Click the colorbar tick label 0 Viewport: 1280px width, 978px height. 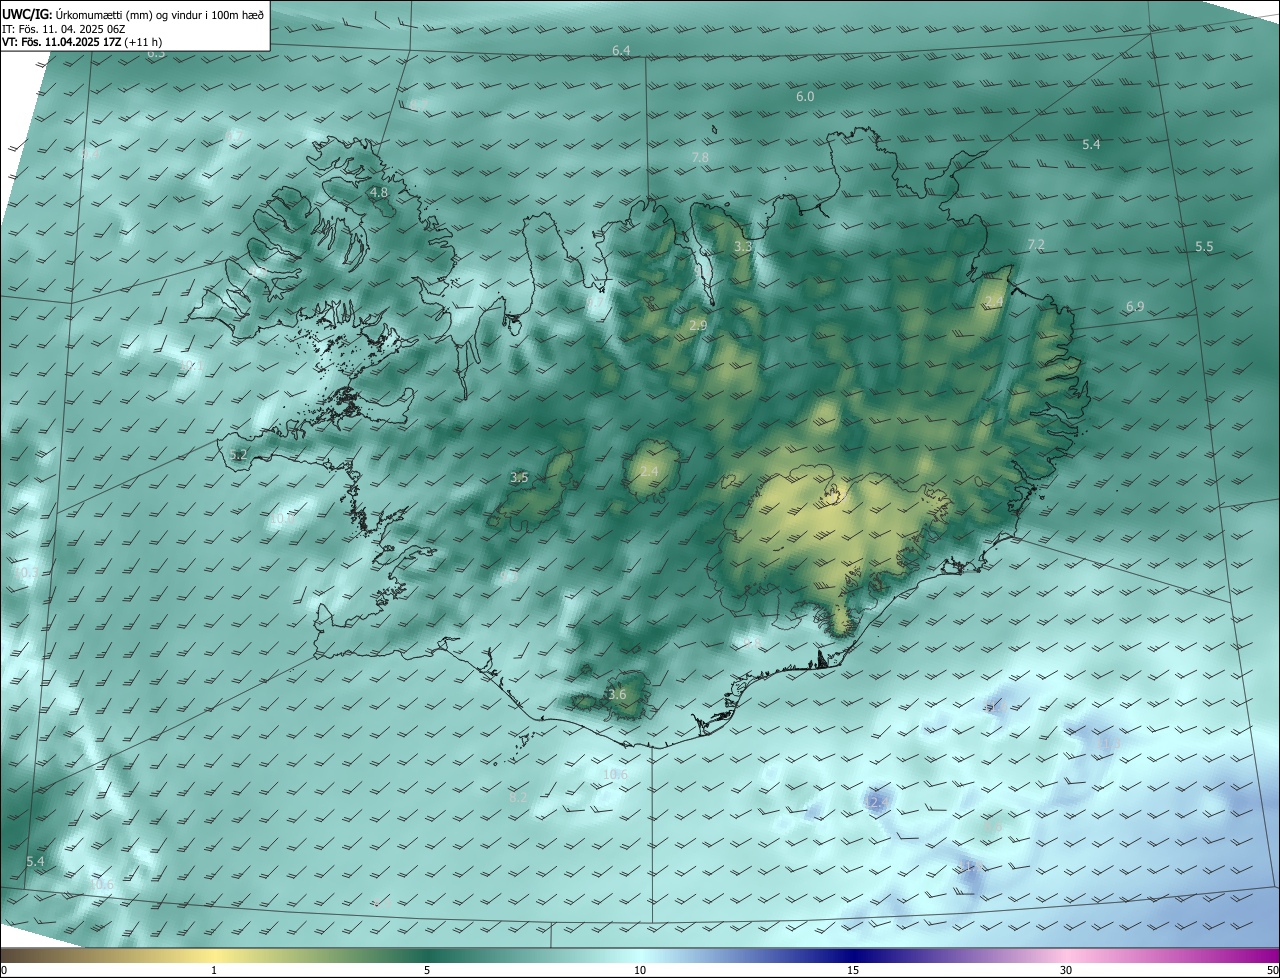(4, 970)
